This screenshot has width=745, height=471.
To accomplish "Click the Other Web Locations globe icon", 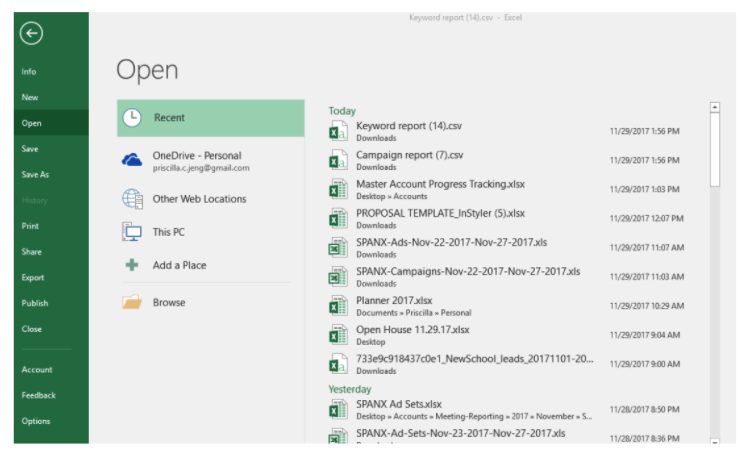I will (132, 199).
